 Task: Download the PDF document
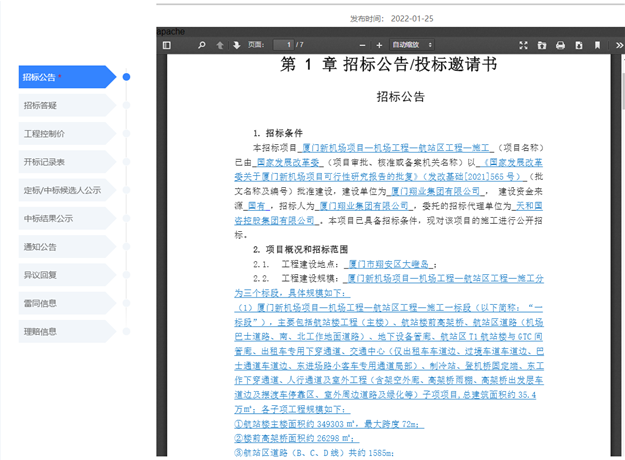(579, 45)
